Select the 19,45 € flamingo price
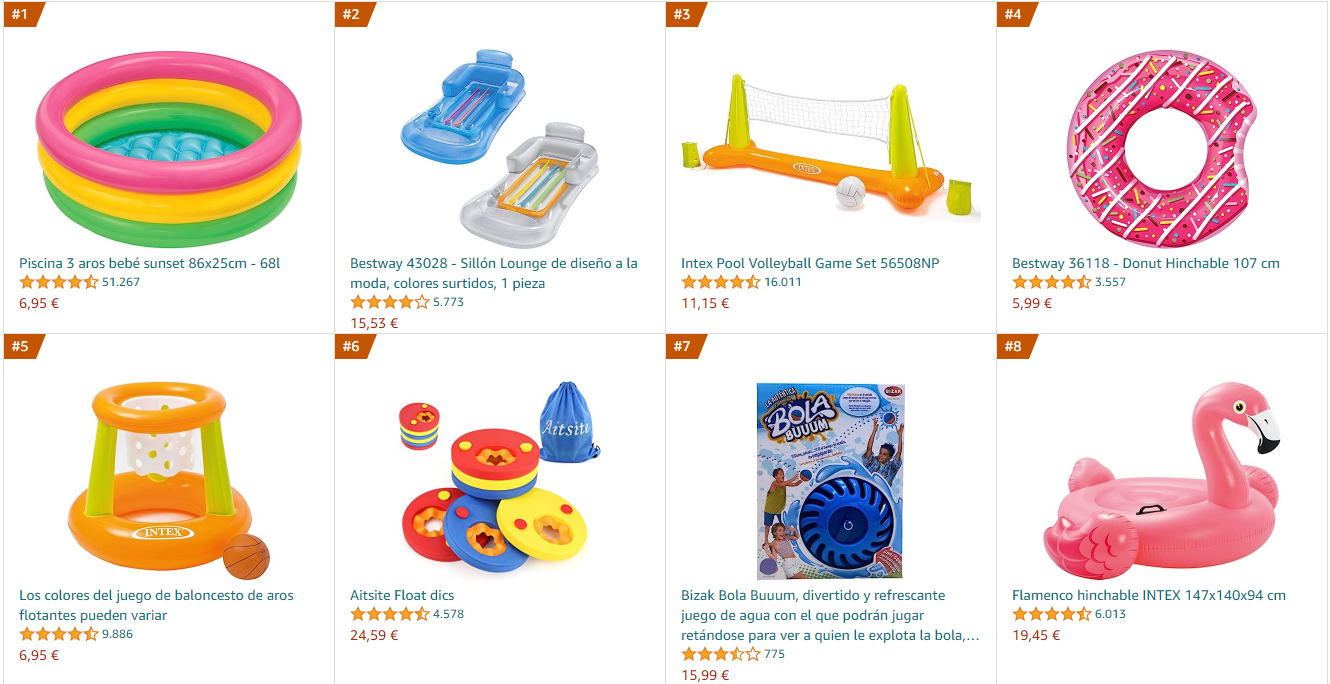The image size is (1330, 684). (x=1036, y=634)
